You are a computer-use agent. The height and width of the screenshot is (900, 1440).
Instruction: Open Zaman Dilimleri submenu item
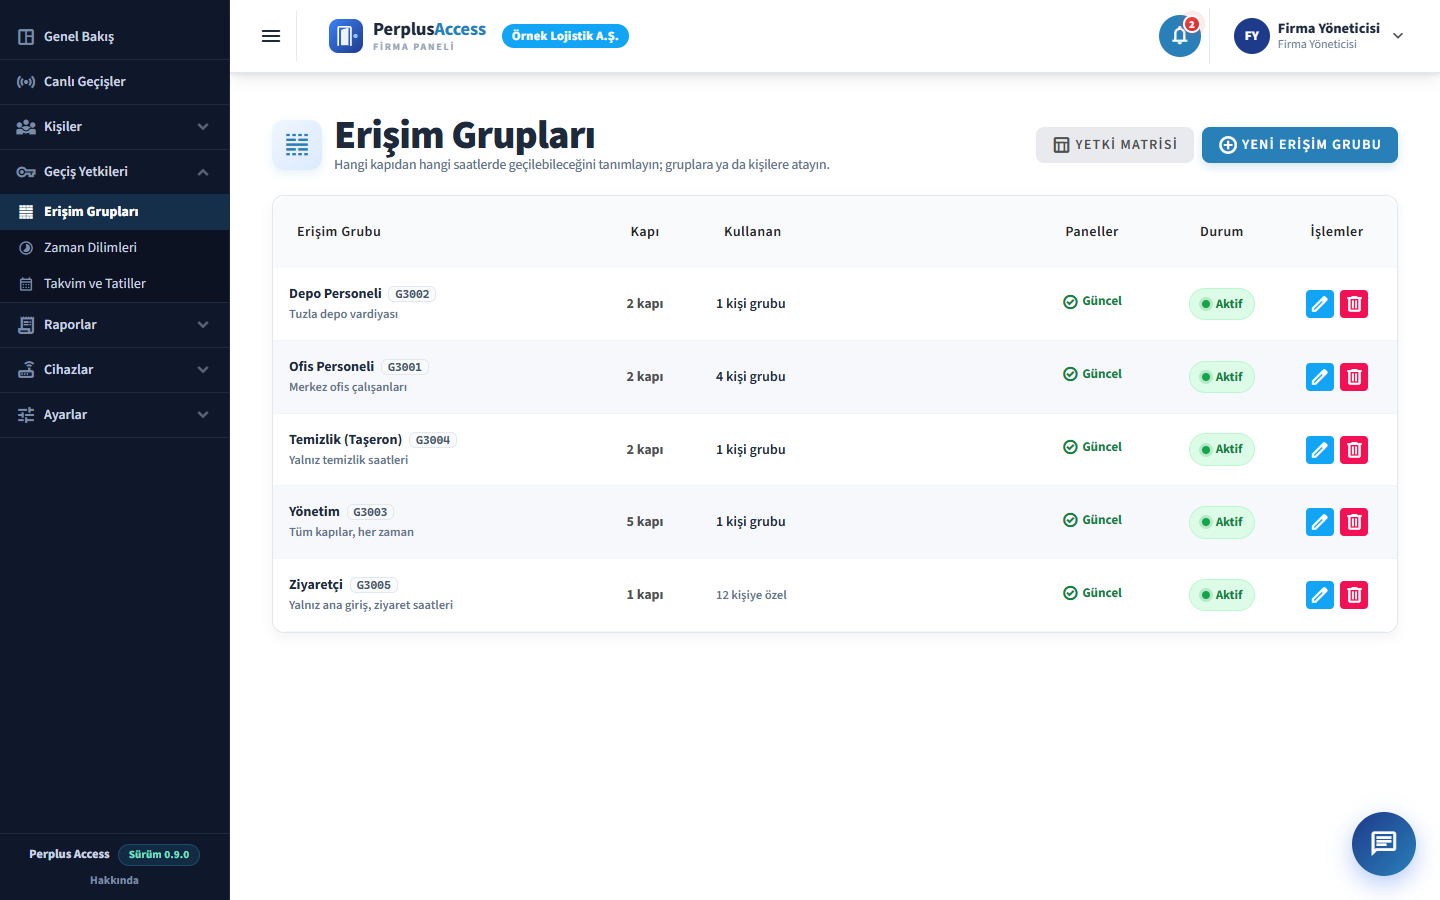tap(115, 248)
